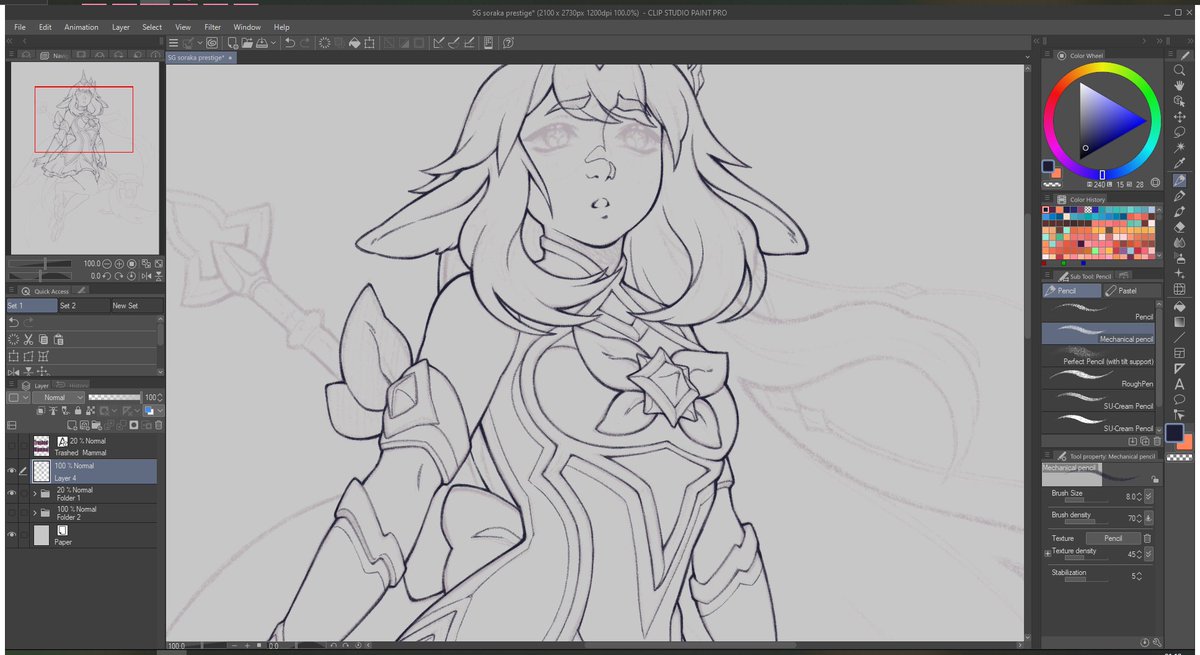
Task: Click Undo arrow in the command bar
Action: click(x=289, y=43)
